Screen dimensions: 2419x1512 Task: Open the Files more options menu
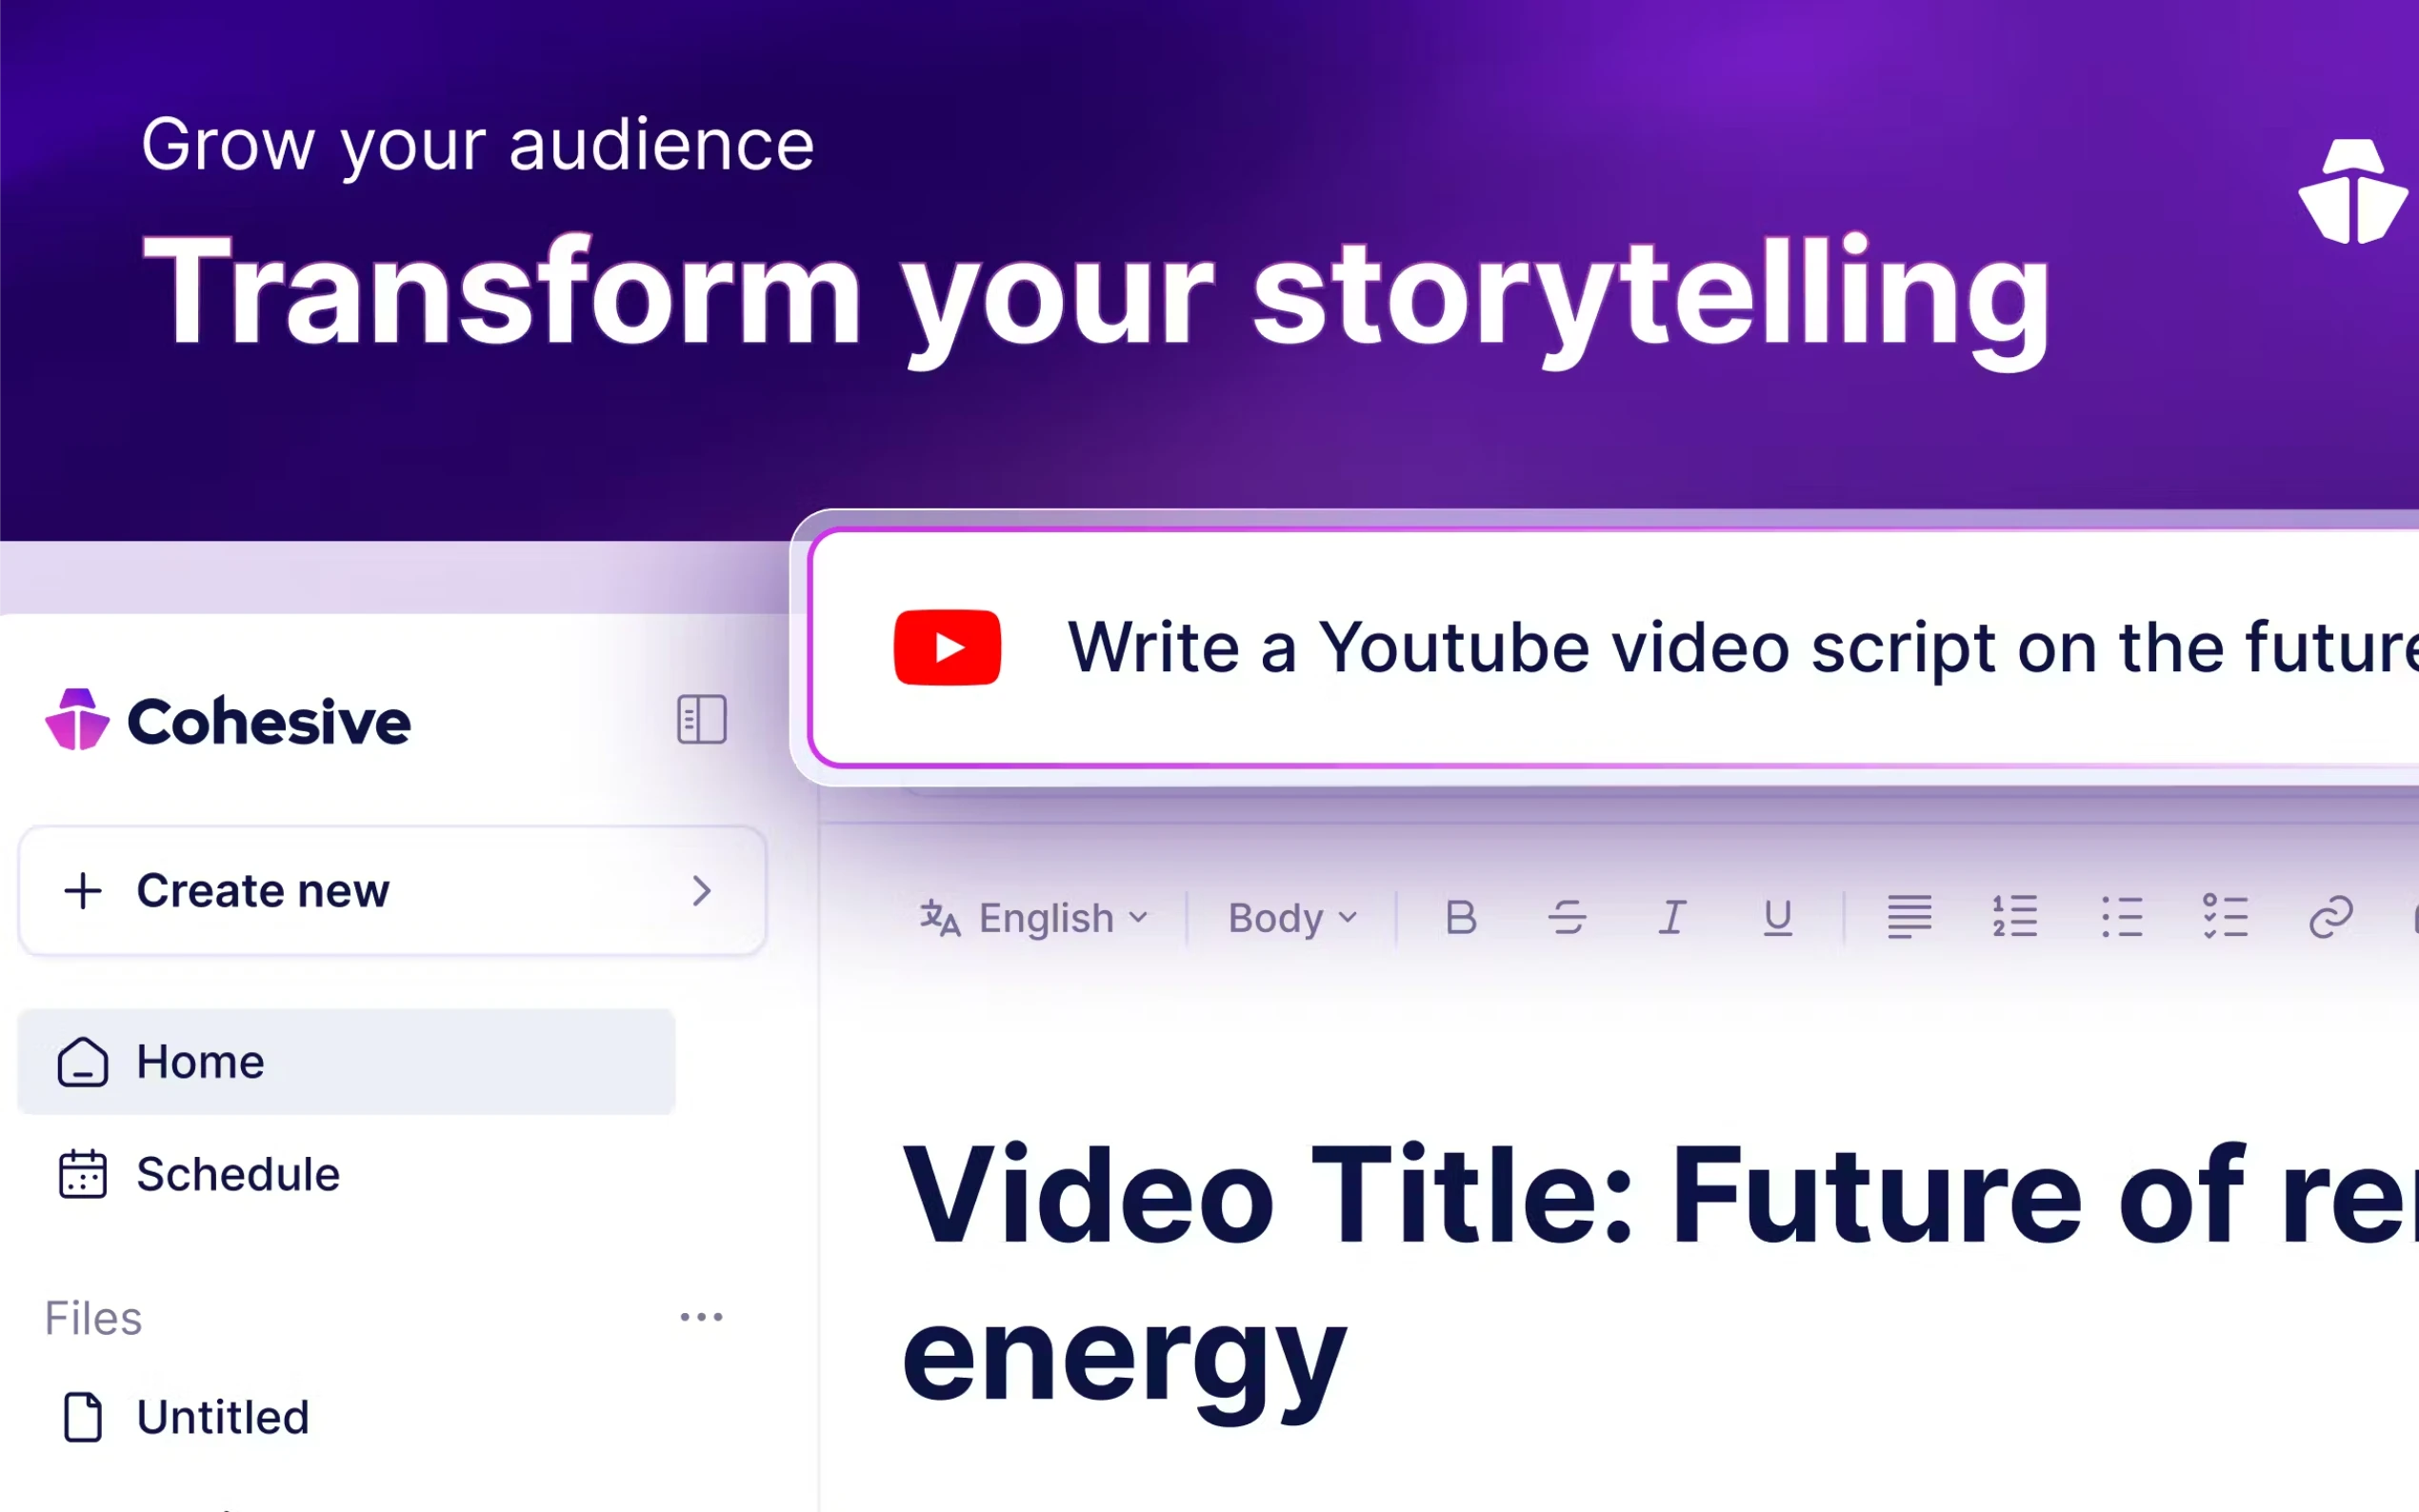701,1317
